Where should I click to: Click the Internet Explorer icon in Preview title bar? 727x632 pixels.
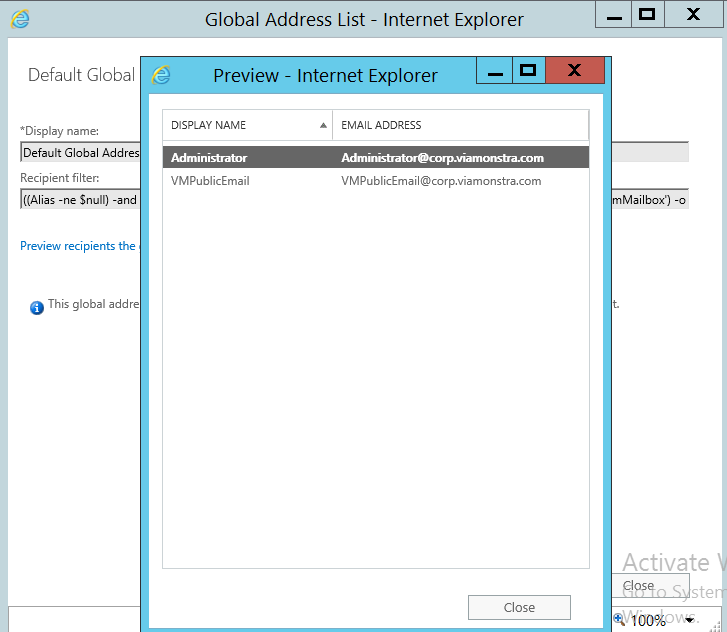pyautogui.click(x=161, y=75)
